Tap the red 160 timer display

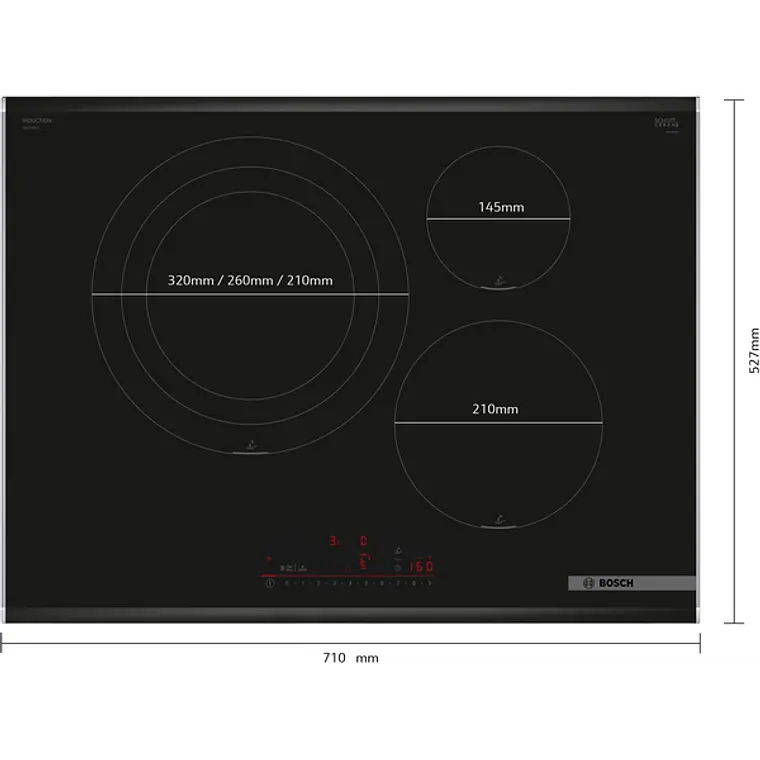[x=421, y=566]
